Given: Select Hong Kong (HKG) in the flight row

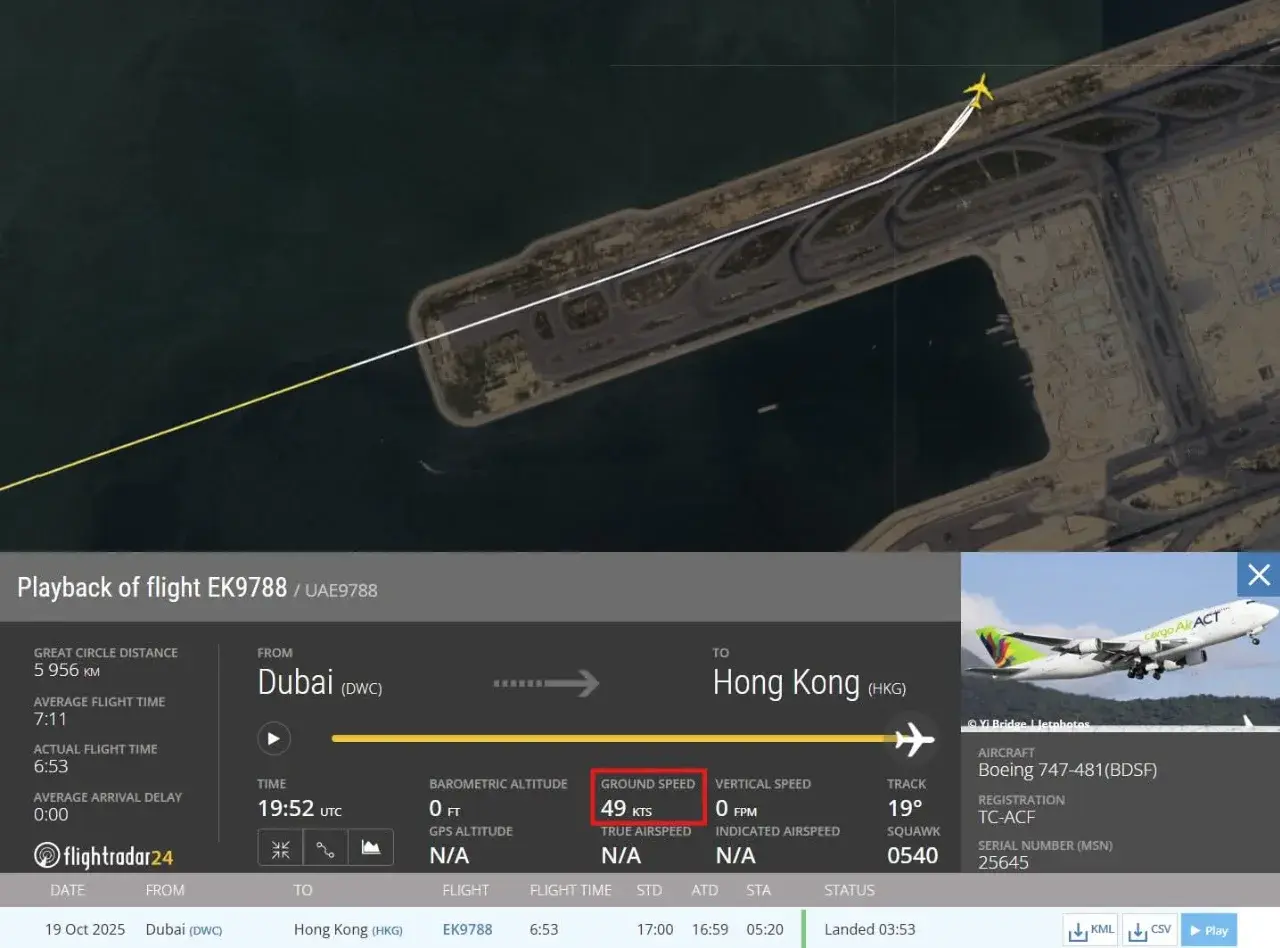Looking at the screenshot, I should tap(347, 929).
